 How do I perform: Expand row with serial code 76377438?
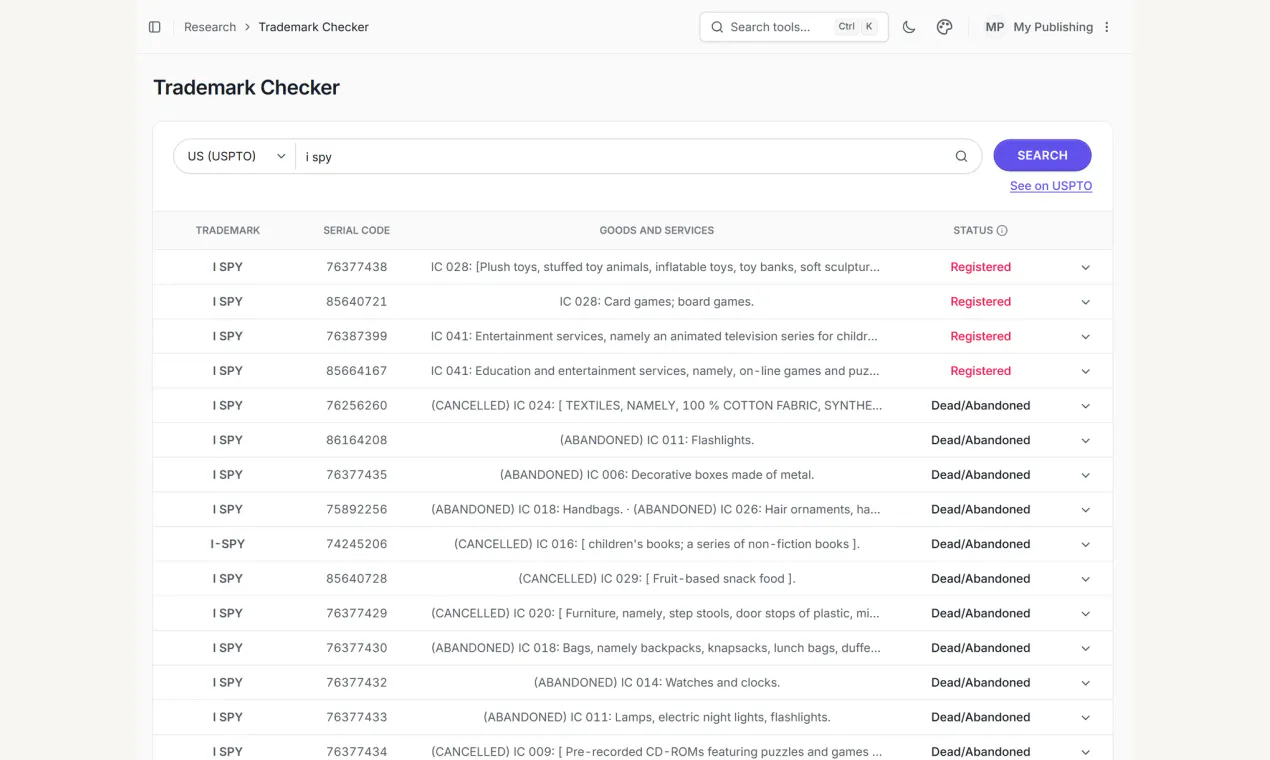[1085, 268]
